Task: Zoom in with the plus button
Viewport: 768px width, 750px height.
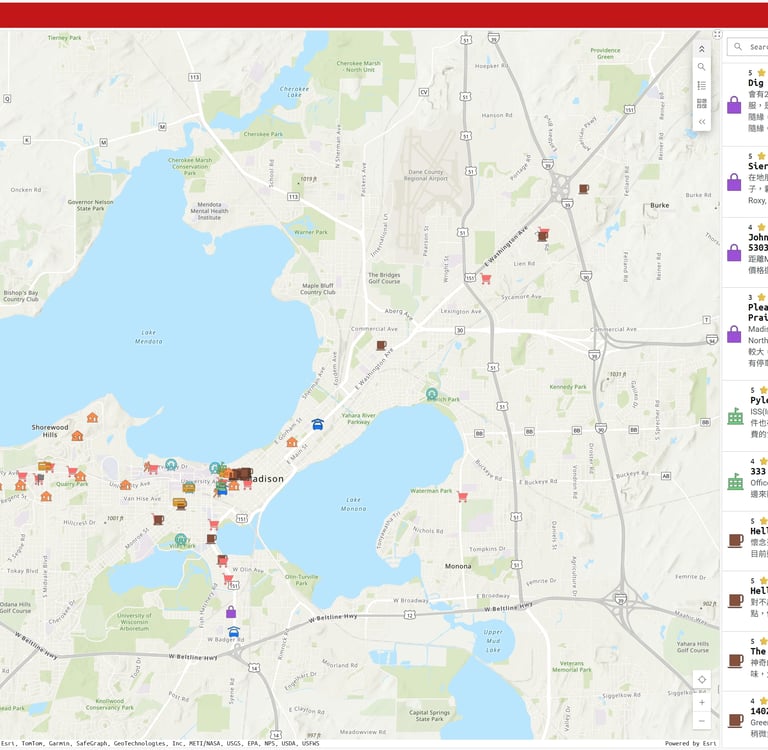Action: click(x=702, y=702)
